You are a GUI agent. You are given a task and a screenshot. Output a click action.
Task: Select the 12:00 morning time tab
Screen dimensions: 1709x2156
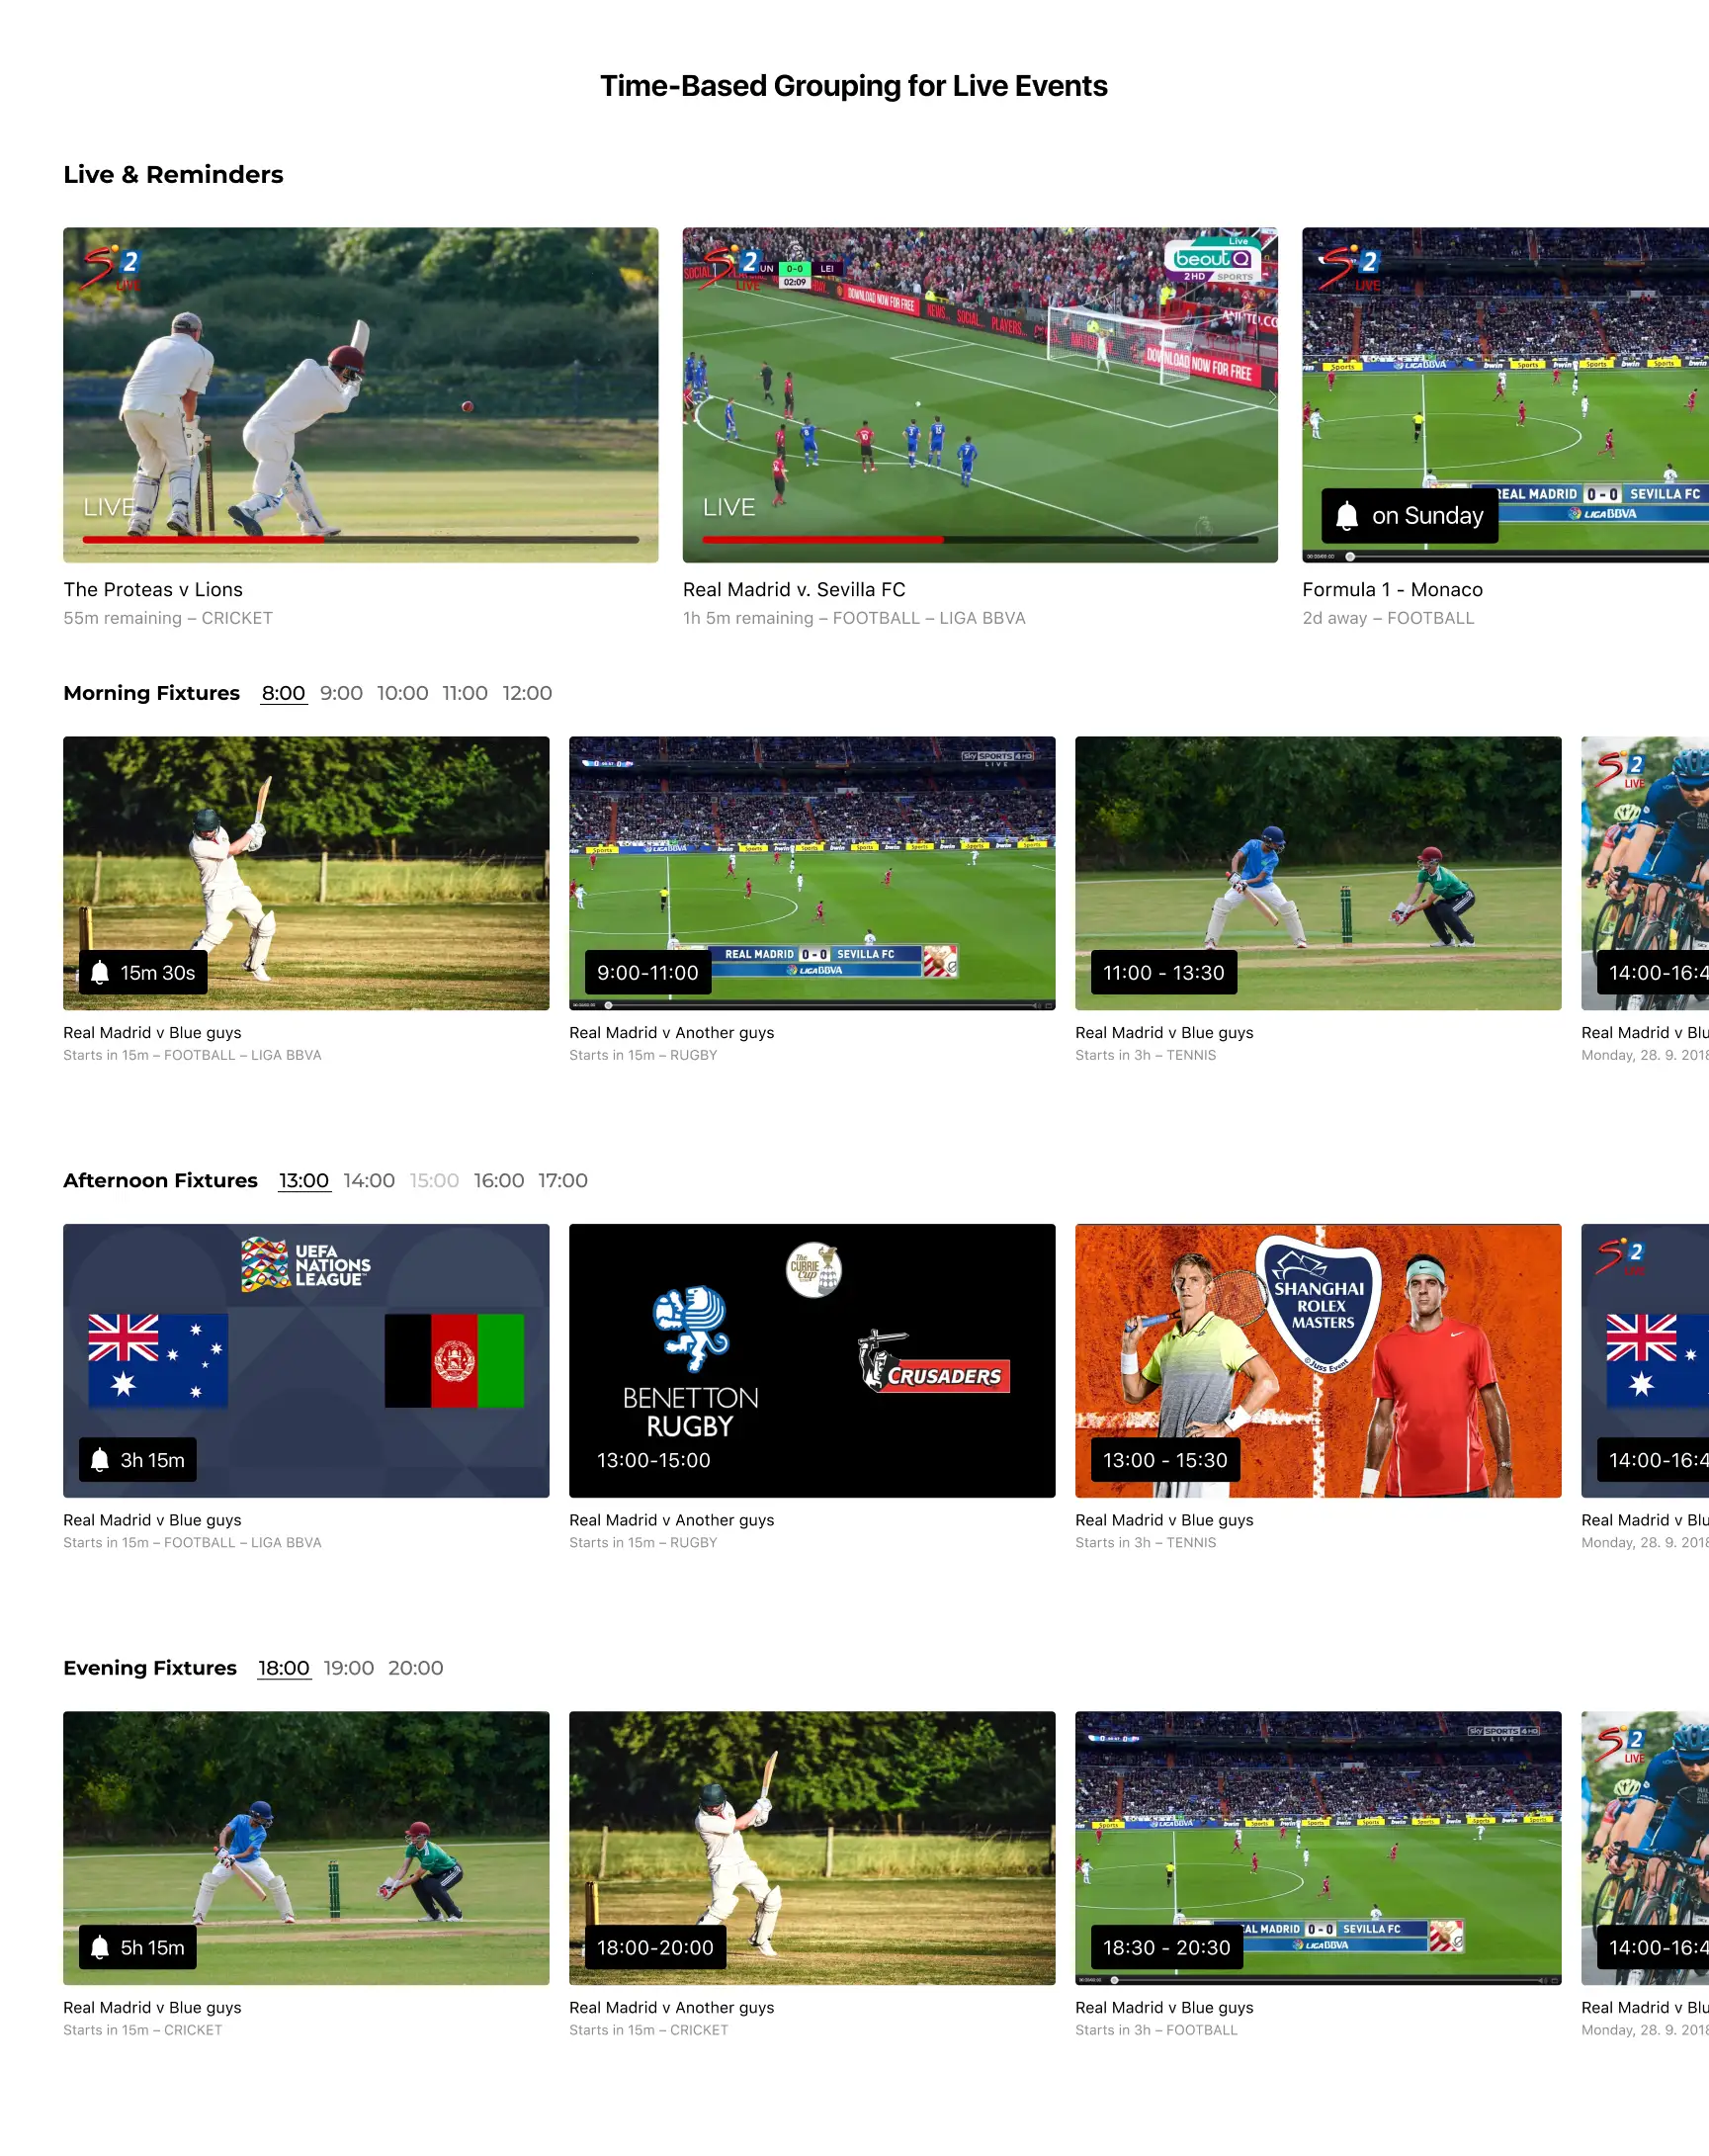pyautogui.click(x=527, y=693)
